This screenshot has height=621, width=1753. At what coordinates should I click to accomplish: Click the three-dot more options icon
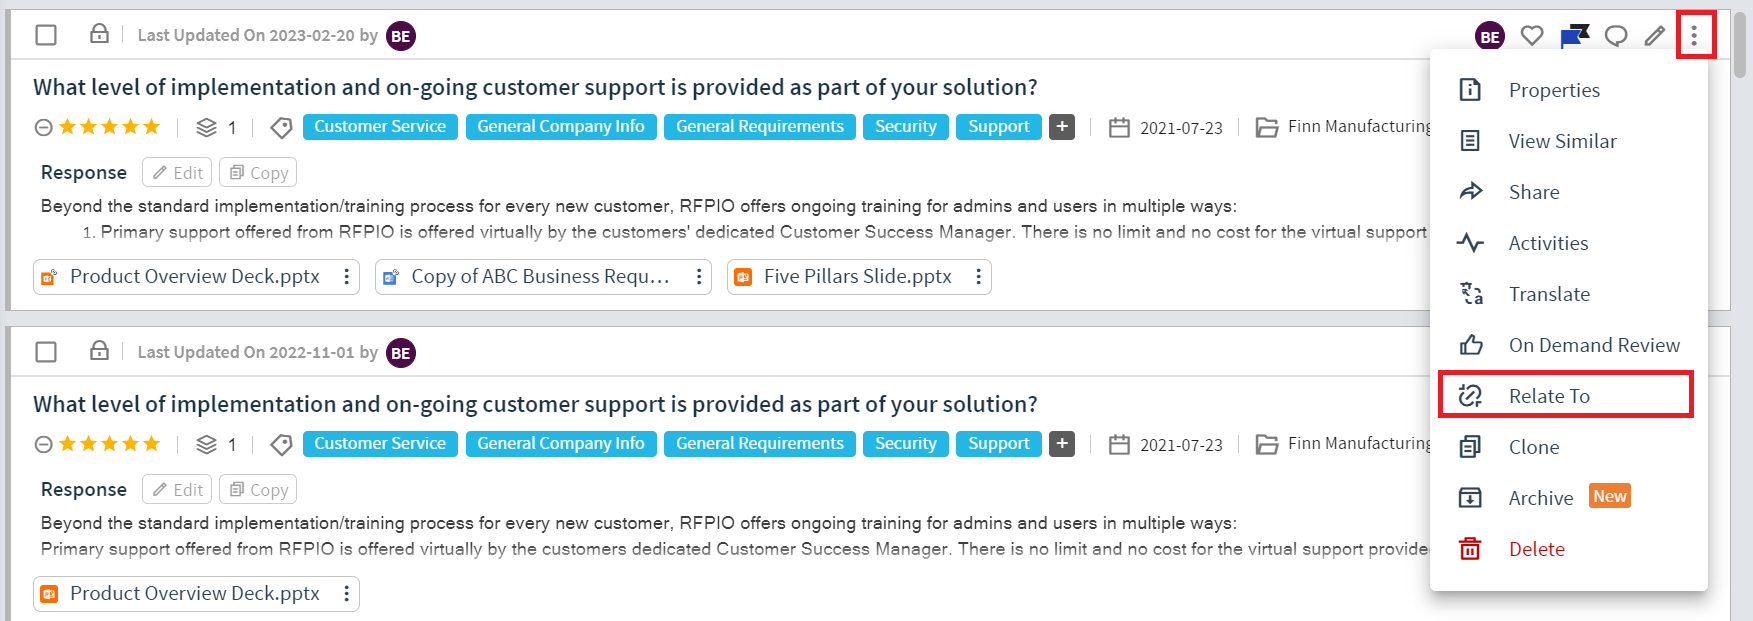point(1694,36)
